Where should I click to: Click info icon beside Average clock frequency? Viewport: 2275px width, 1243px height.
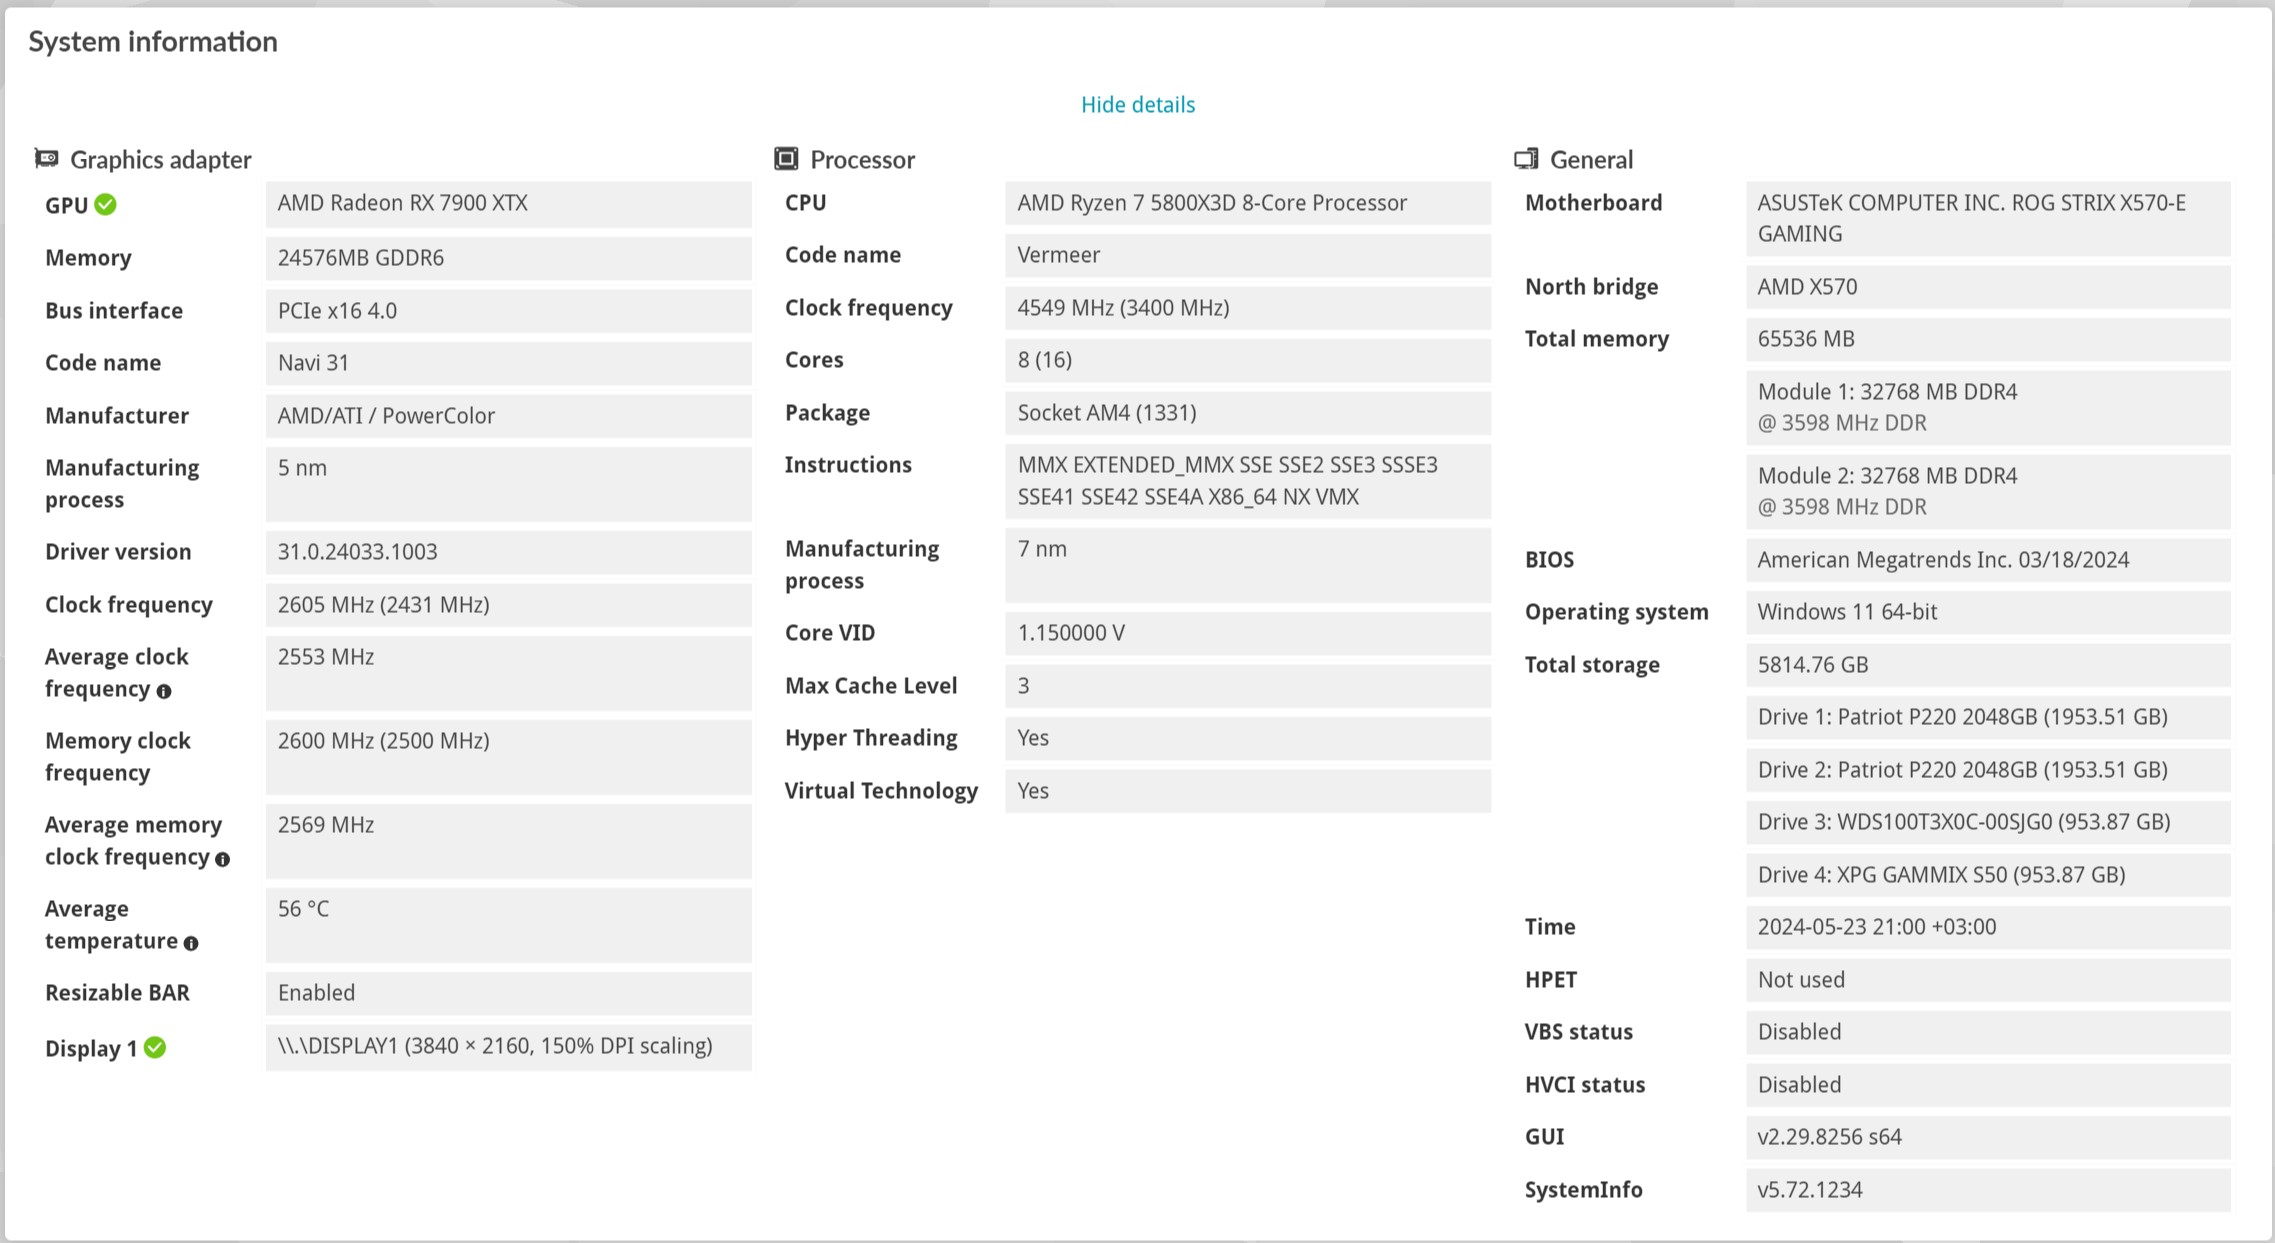click(164, 691)
